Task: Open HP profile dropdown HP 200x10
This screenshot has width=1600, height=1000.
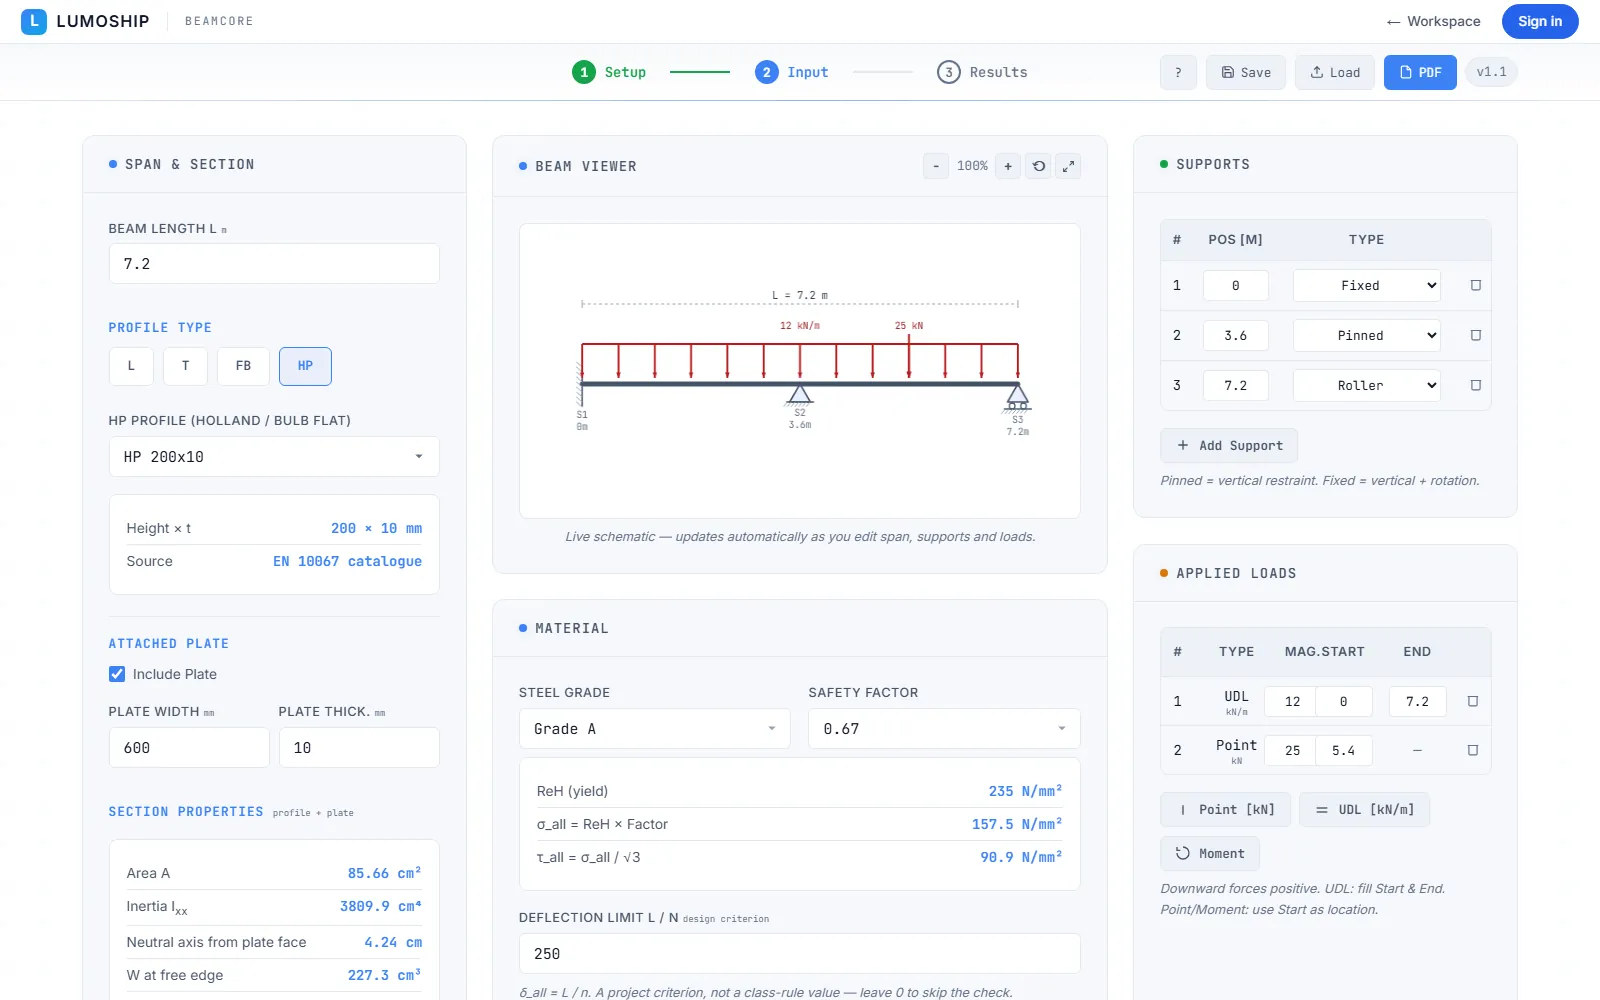Action: (274, 457)
